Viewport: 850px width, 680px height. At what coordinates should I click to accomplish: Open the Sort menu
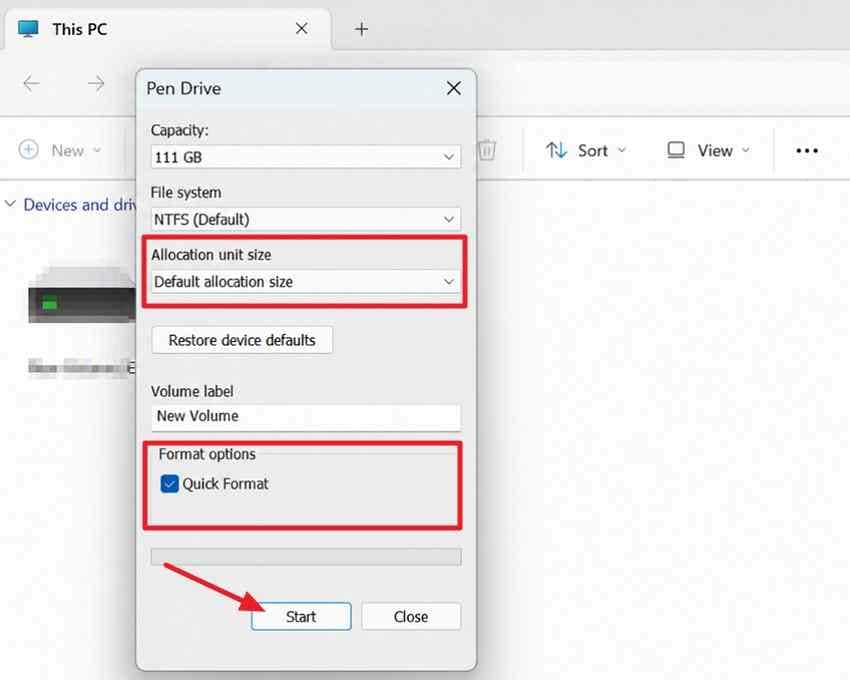(x=586, y=150)
